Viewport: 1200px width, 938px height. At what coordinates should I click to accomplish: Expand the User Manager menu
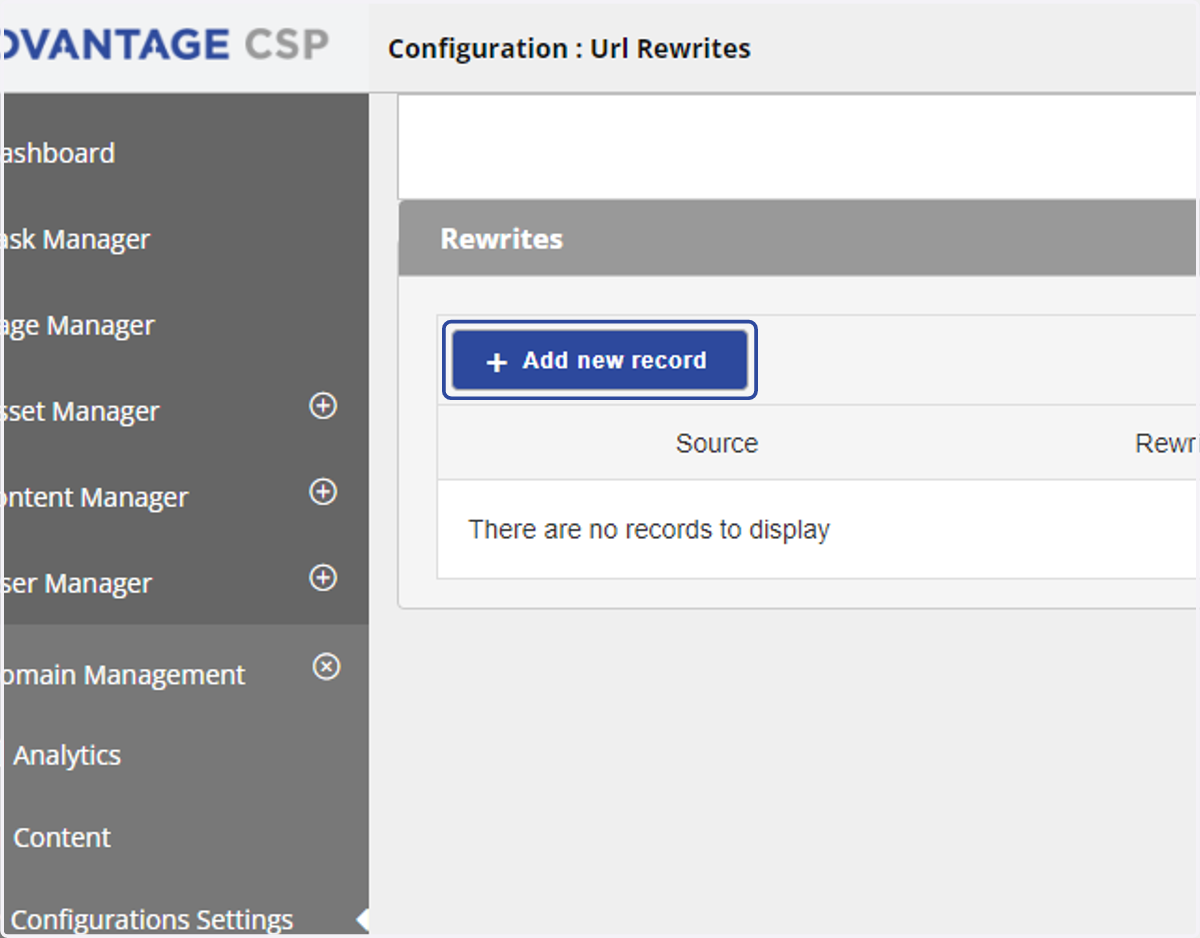pos(323,578)
